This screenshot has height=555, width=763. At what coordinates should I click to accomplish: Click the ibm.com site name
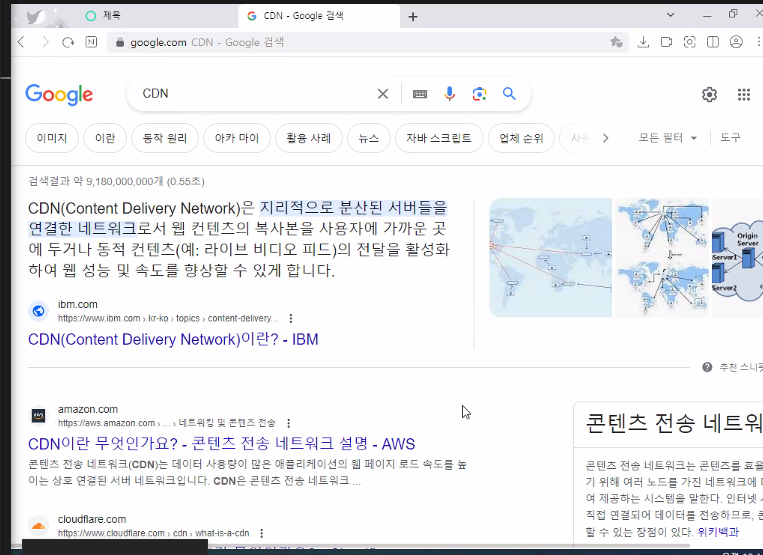click(77, 304)
